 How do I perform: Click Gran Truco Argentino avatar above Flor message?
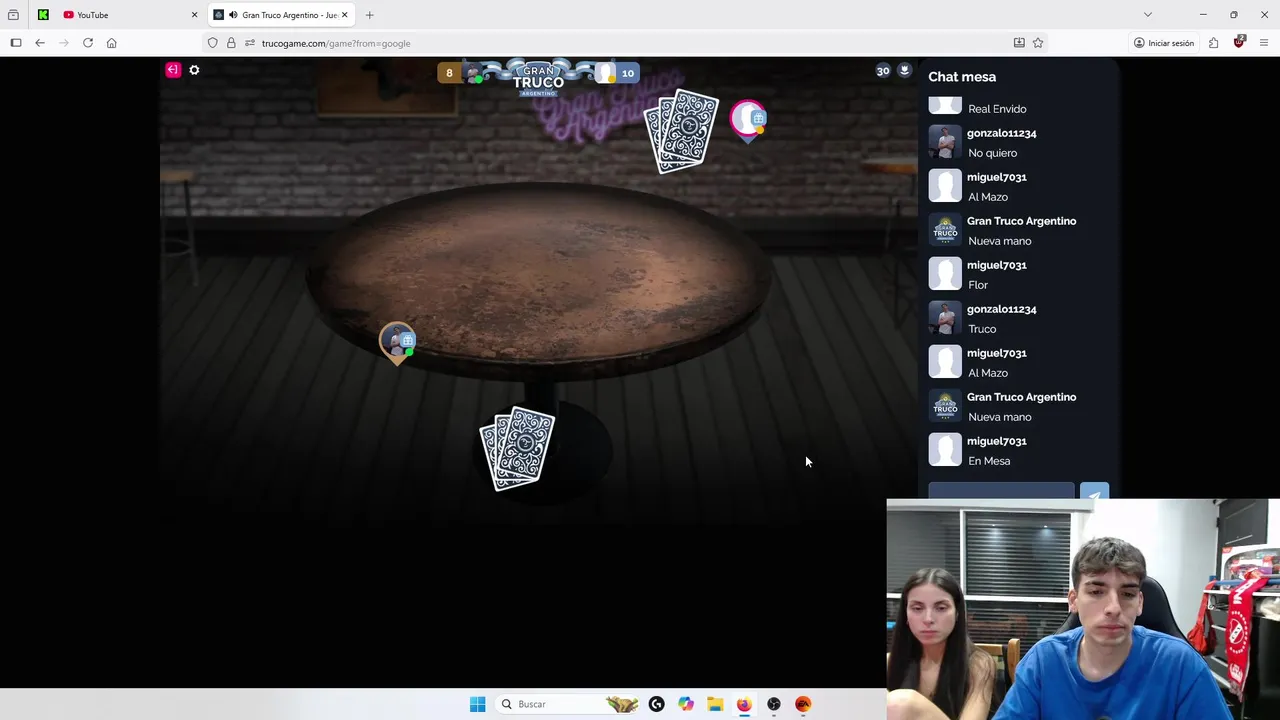pos(945,230)
